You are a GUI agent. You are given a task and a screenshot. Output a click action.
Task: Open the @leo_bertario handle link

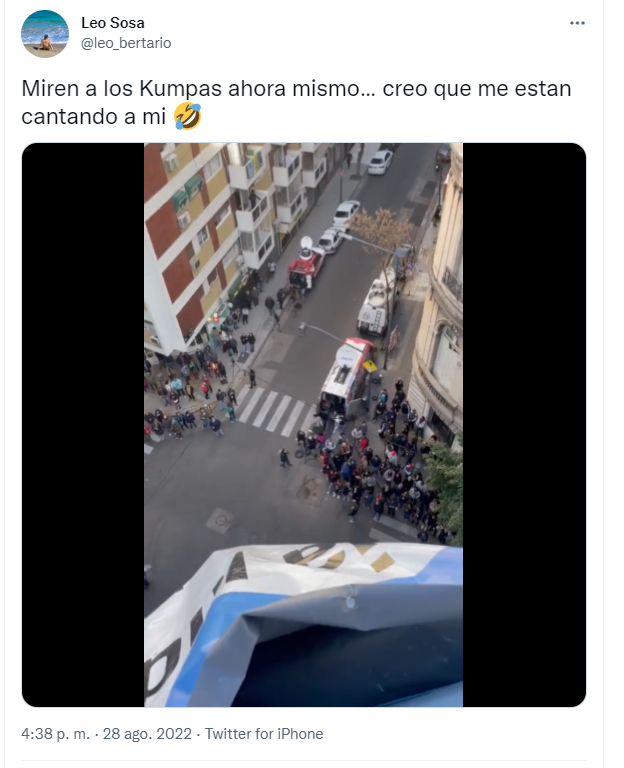coord(126,43)
